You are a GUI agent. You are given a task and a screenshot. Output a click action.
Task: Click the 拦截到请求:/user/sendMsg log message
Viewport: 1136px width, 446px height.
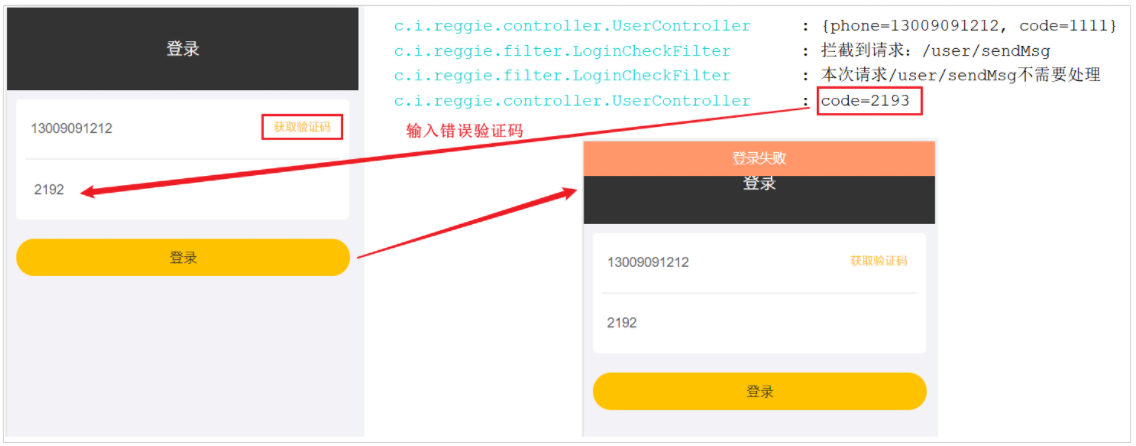coord(935,51)
